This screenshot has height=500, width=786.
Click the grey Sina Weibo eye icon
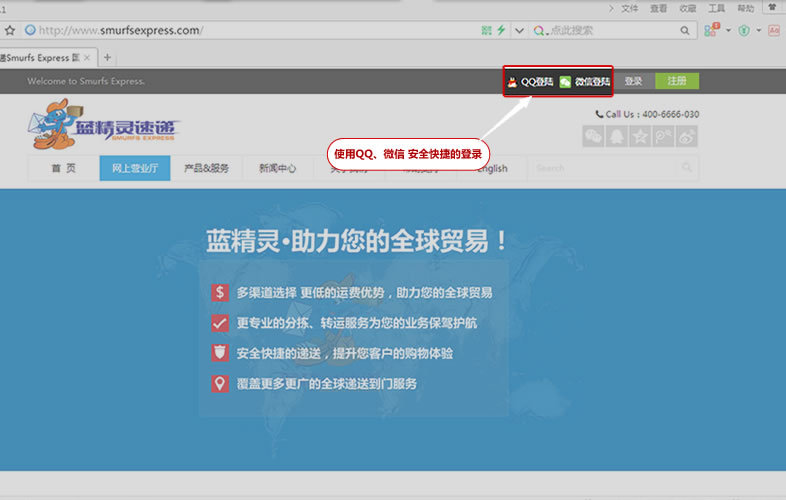tap(686, 136)
